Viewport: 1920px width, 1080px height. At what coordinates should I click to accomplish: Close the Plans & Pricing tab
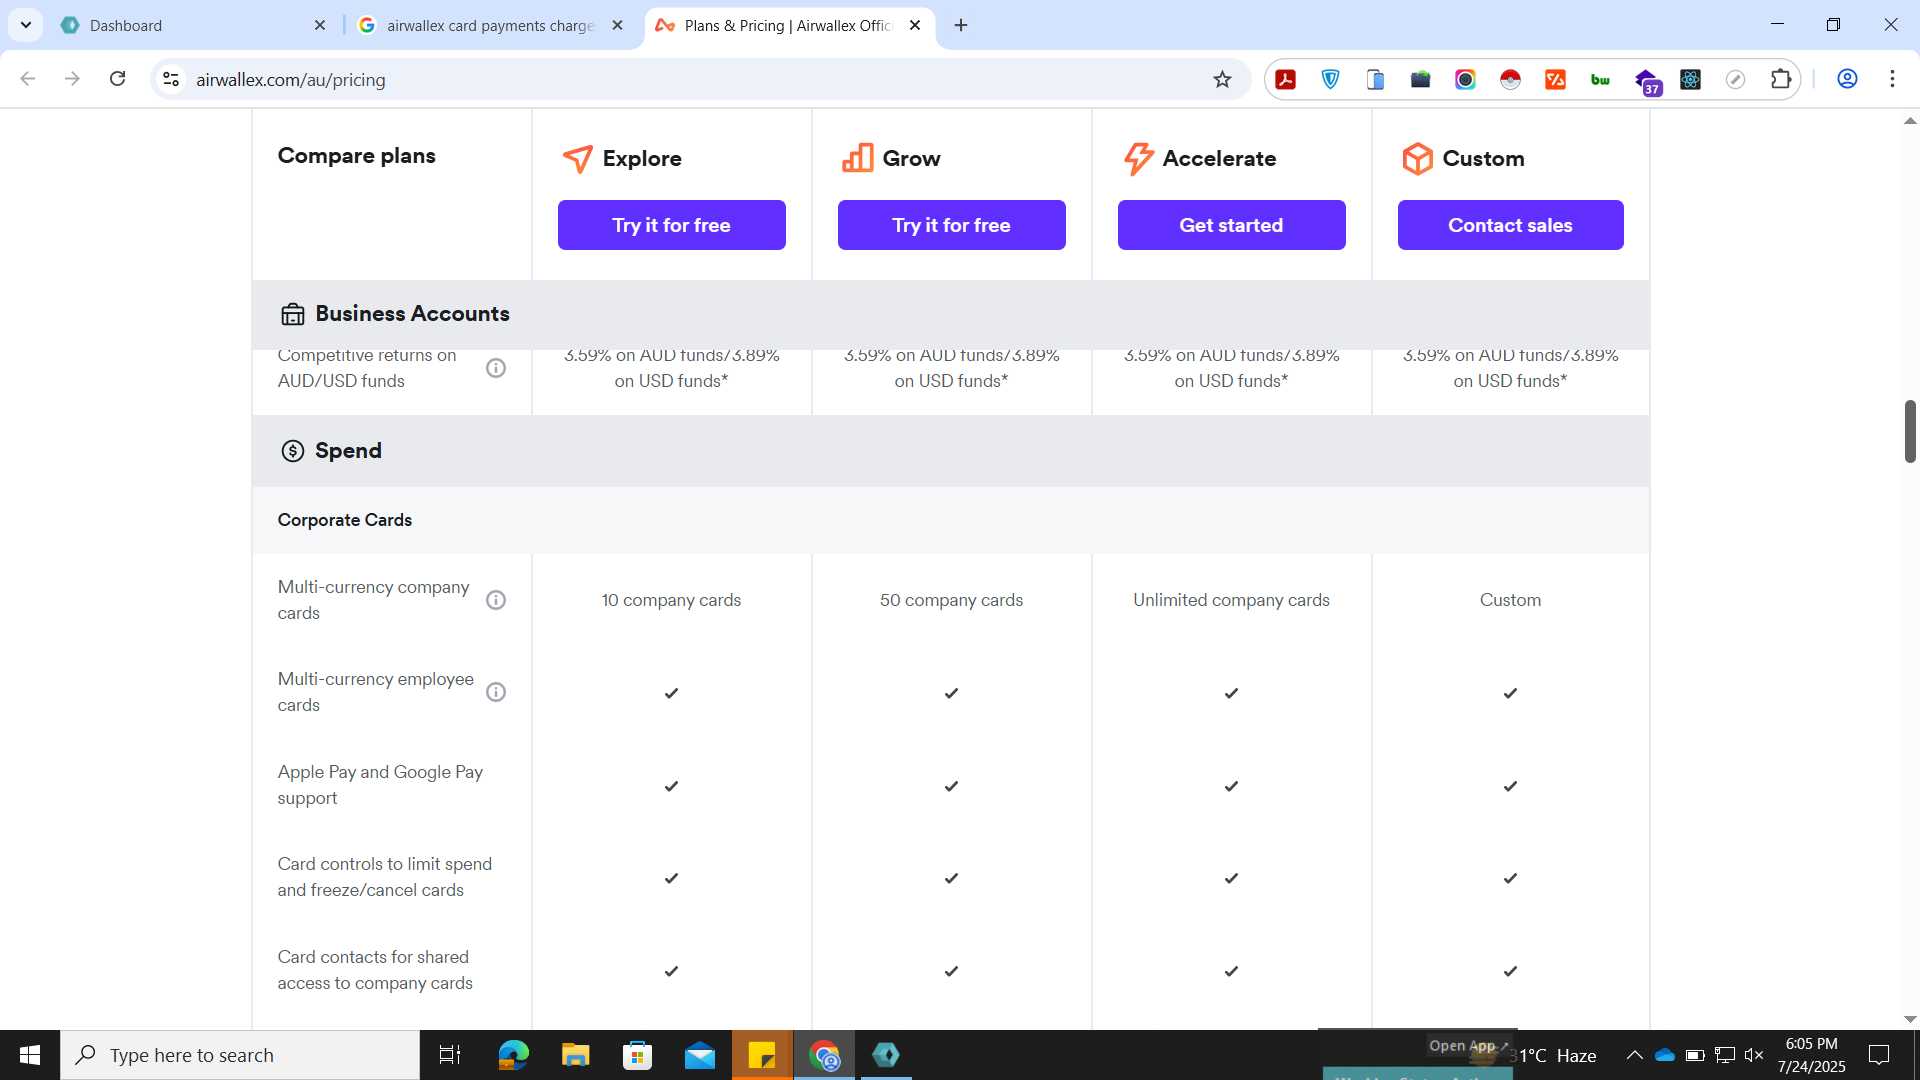coord(915,25)
